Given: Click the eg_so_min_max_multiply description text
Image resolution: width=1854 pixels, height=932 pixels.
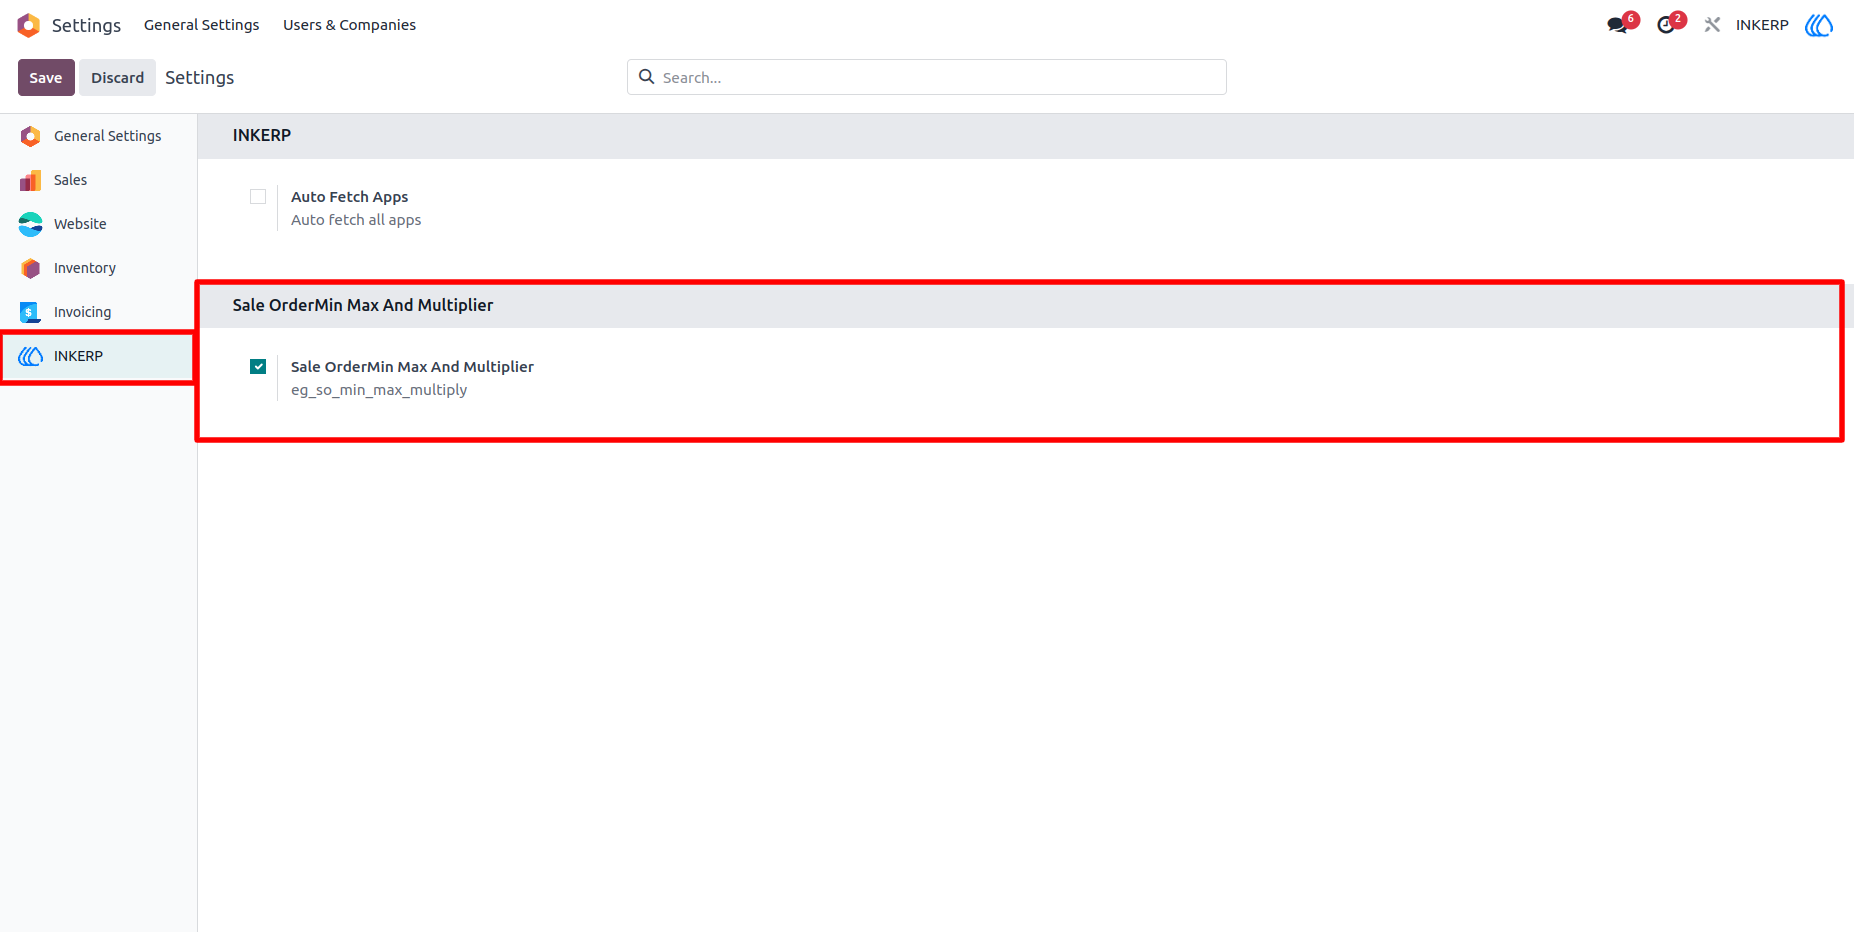Looking at the screenshot, I should click(x=379, y=390).
